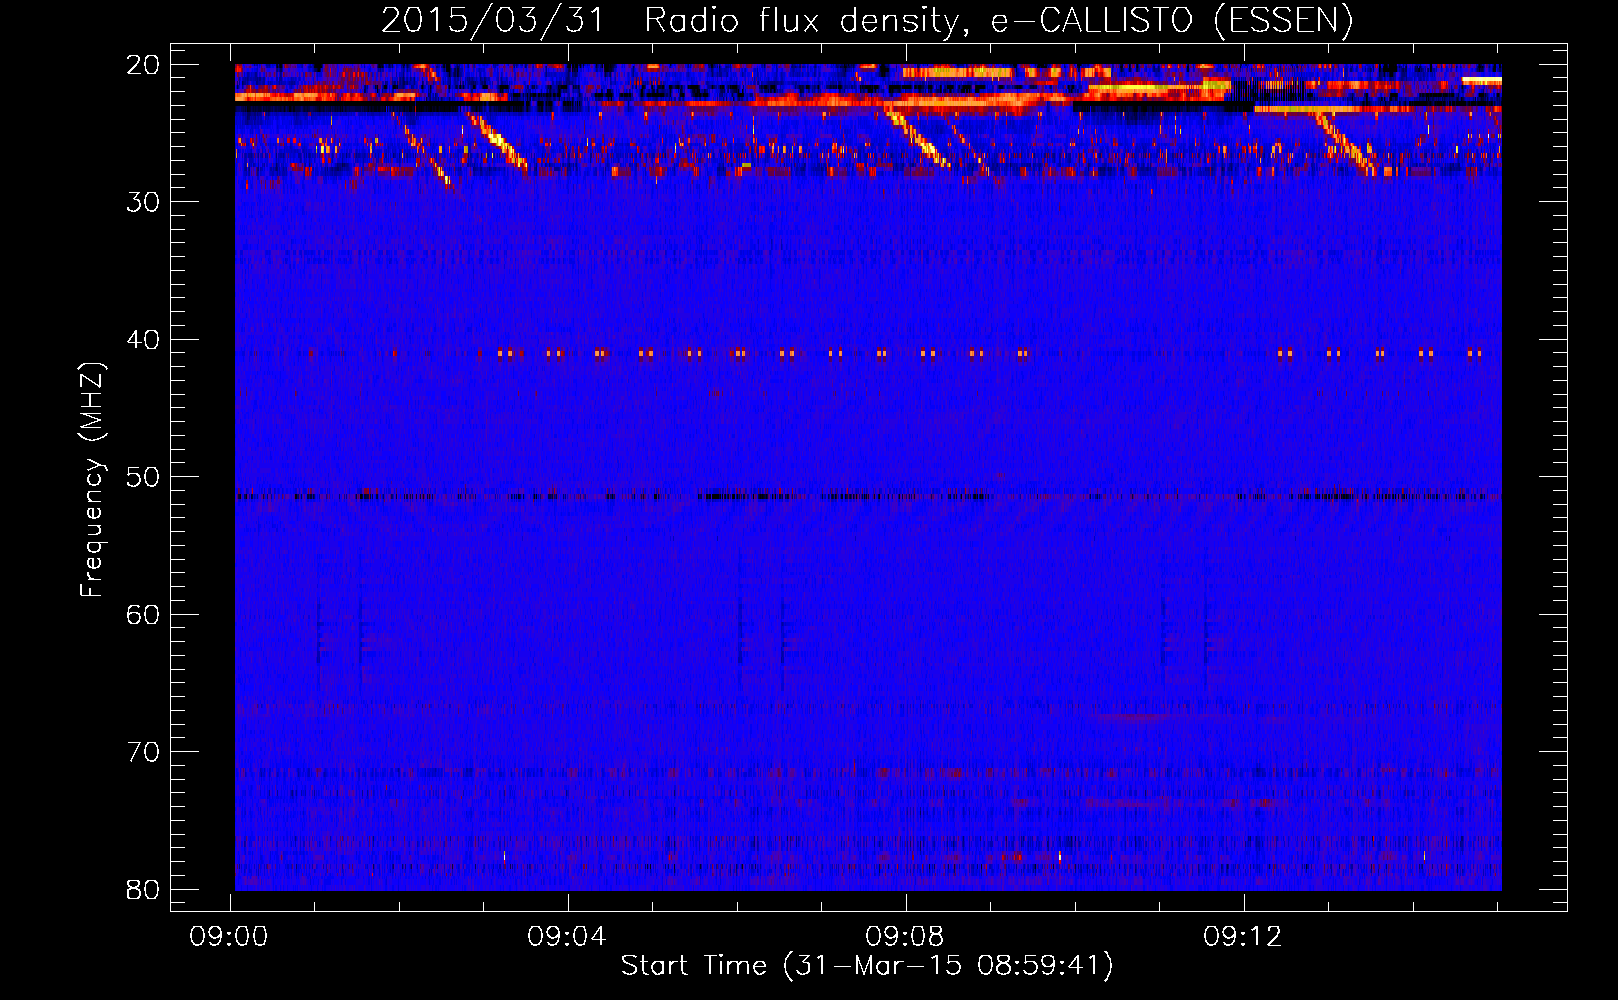The width and height of the screenshot is (1618, 1000).
Task: Click the "50" frequency tick label
Action: pyautogui.click(x=144, y=477)
